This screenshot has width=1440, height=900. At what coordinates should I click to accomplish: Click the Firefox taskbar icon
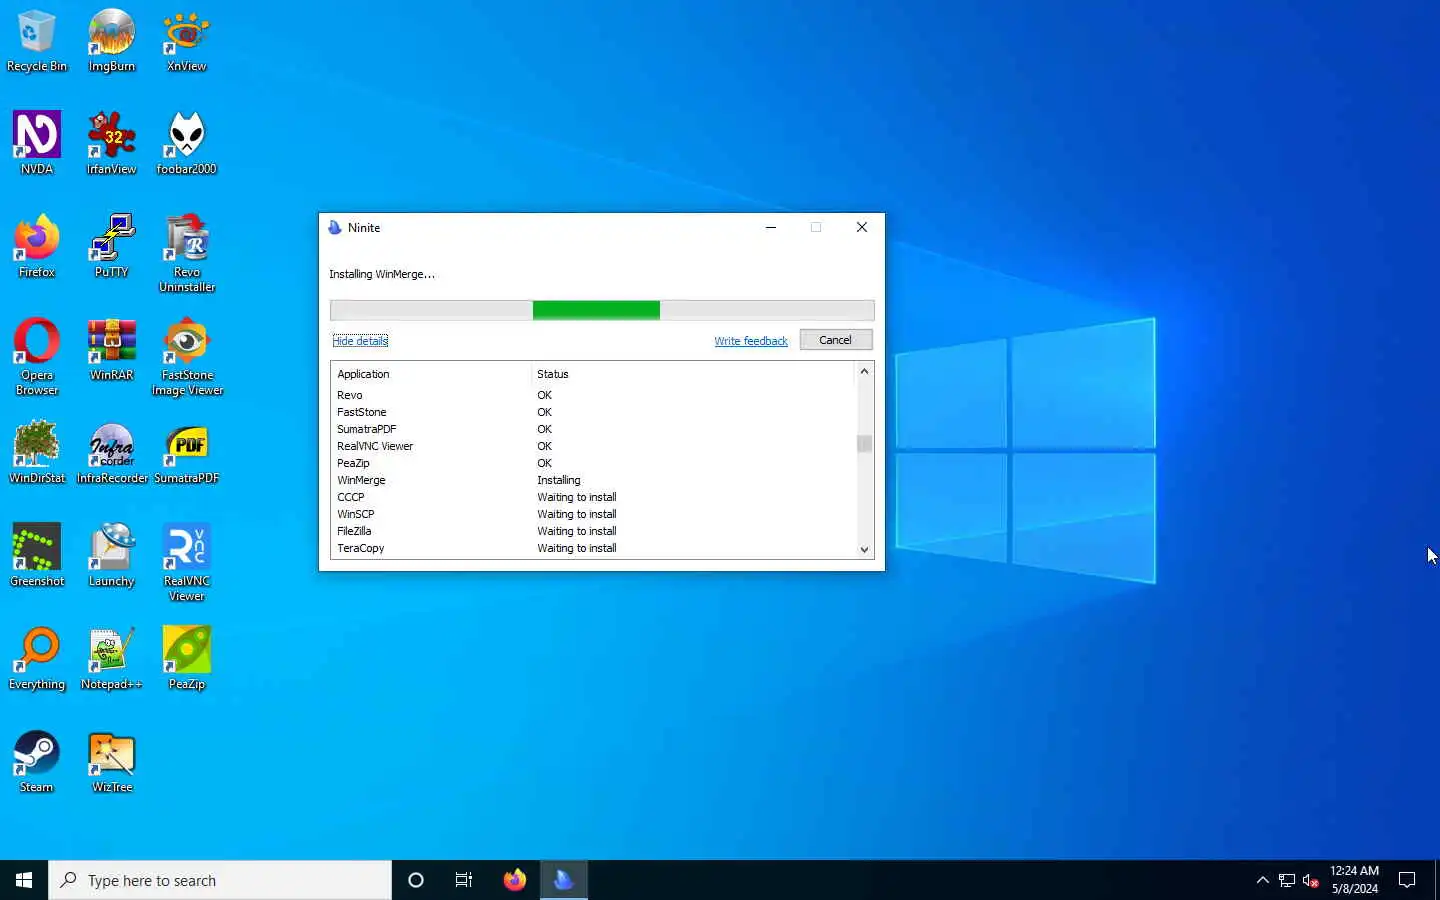(x=515, y=880)
